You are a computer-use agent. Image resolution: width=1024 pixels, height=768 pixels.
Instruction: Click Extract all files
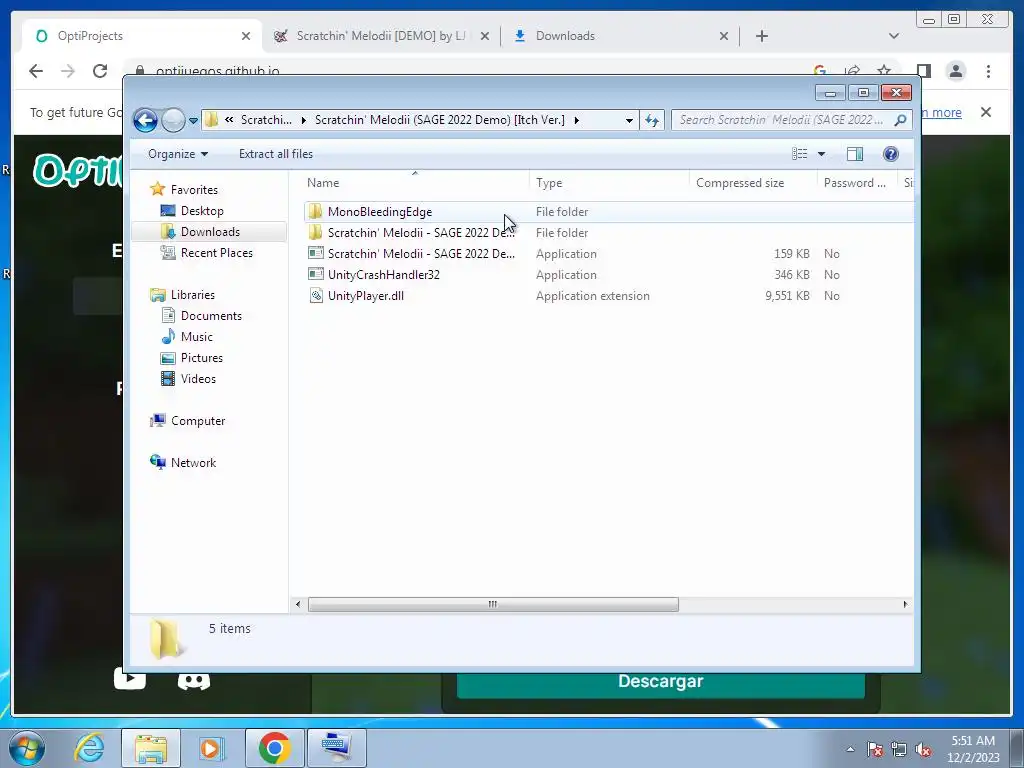[x=276, y=154]
